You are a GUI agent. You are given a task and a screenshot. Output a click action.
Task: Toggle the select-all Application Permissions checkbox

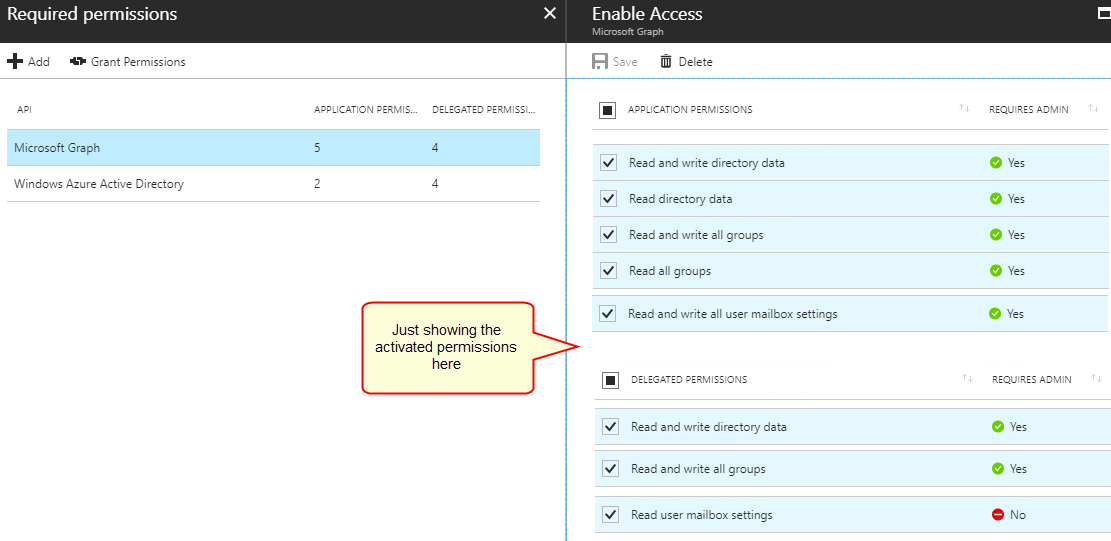tap(608, 110)
